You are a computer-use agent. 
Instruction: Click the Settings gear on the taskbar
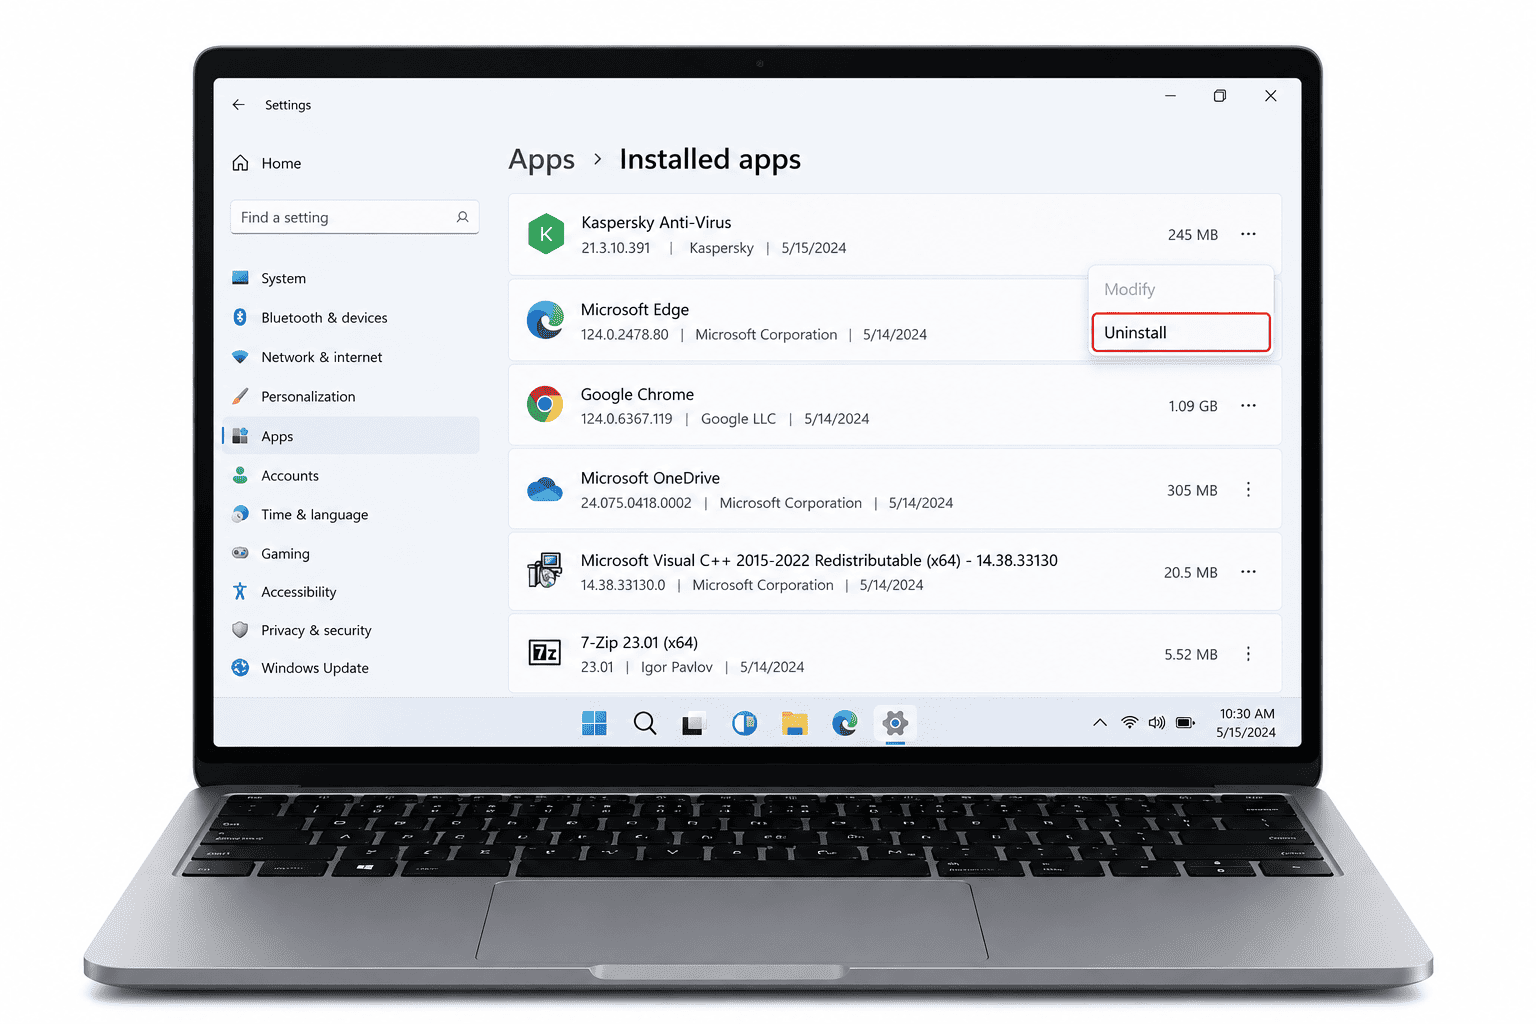pos(895,723)
